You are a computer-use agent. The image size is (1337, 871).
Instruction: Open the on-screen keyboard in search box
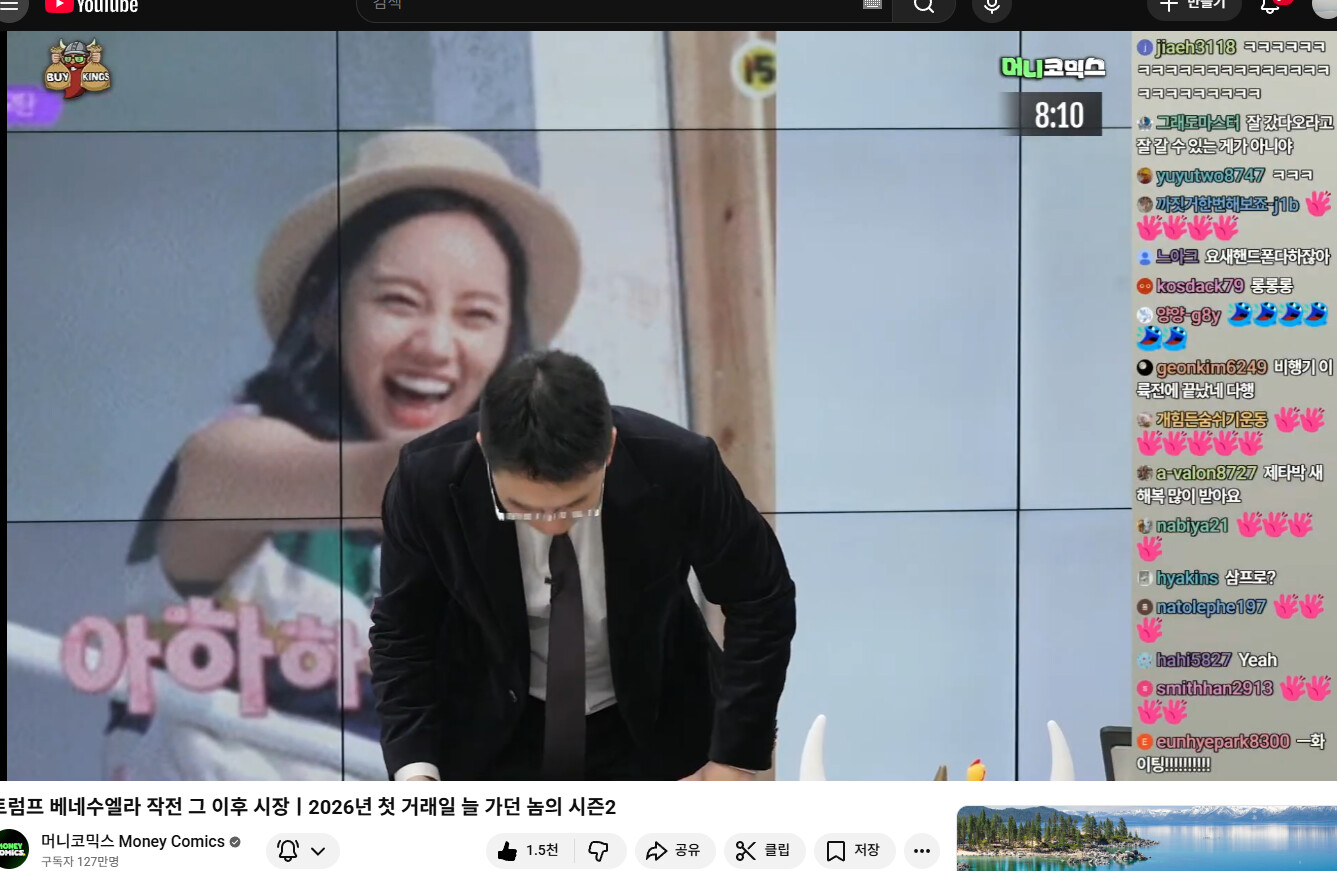(872, 5)
